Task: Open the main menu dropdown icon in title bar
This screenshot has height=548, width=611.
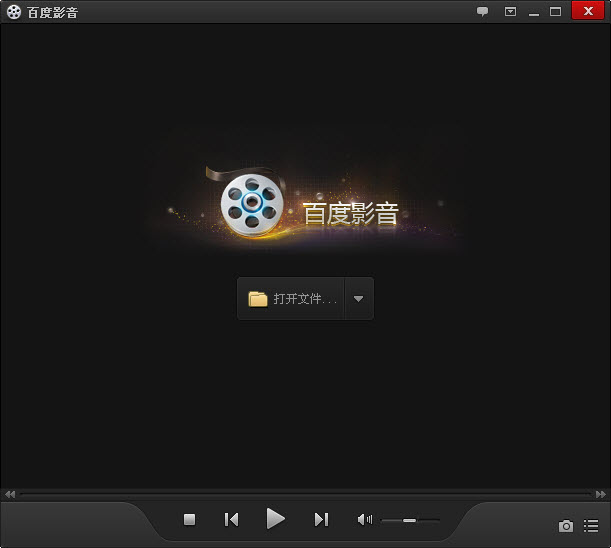Action: (510, 12)
